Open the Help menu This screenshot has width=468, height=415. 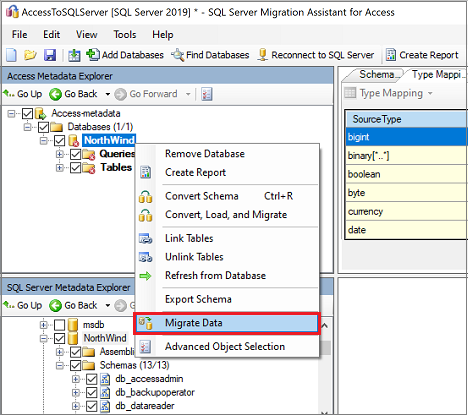point(163,34)
